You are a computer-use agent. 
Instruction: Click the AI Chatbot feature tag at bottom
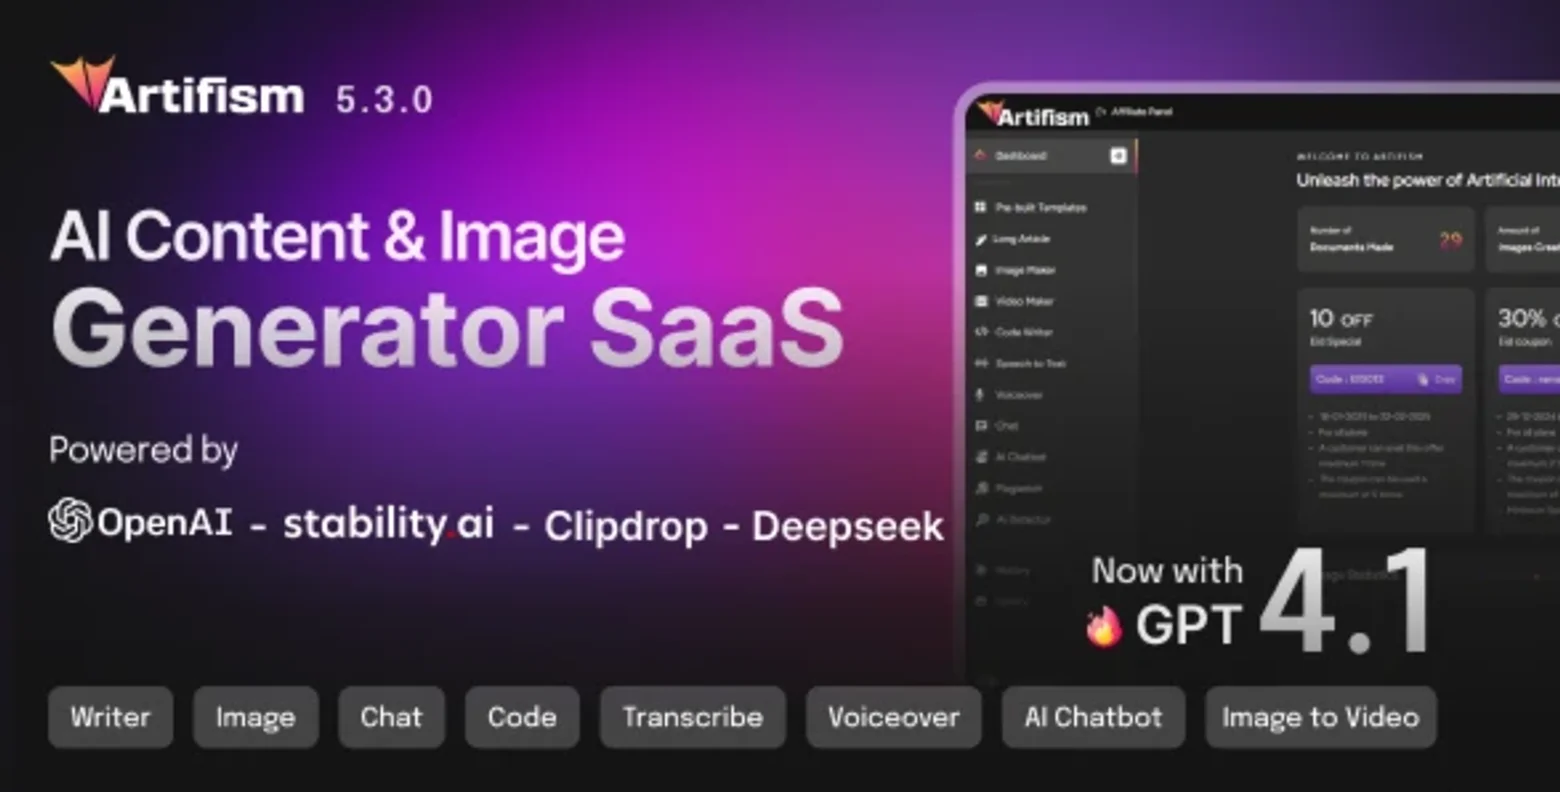[x=1094, y=717]
